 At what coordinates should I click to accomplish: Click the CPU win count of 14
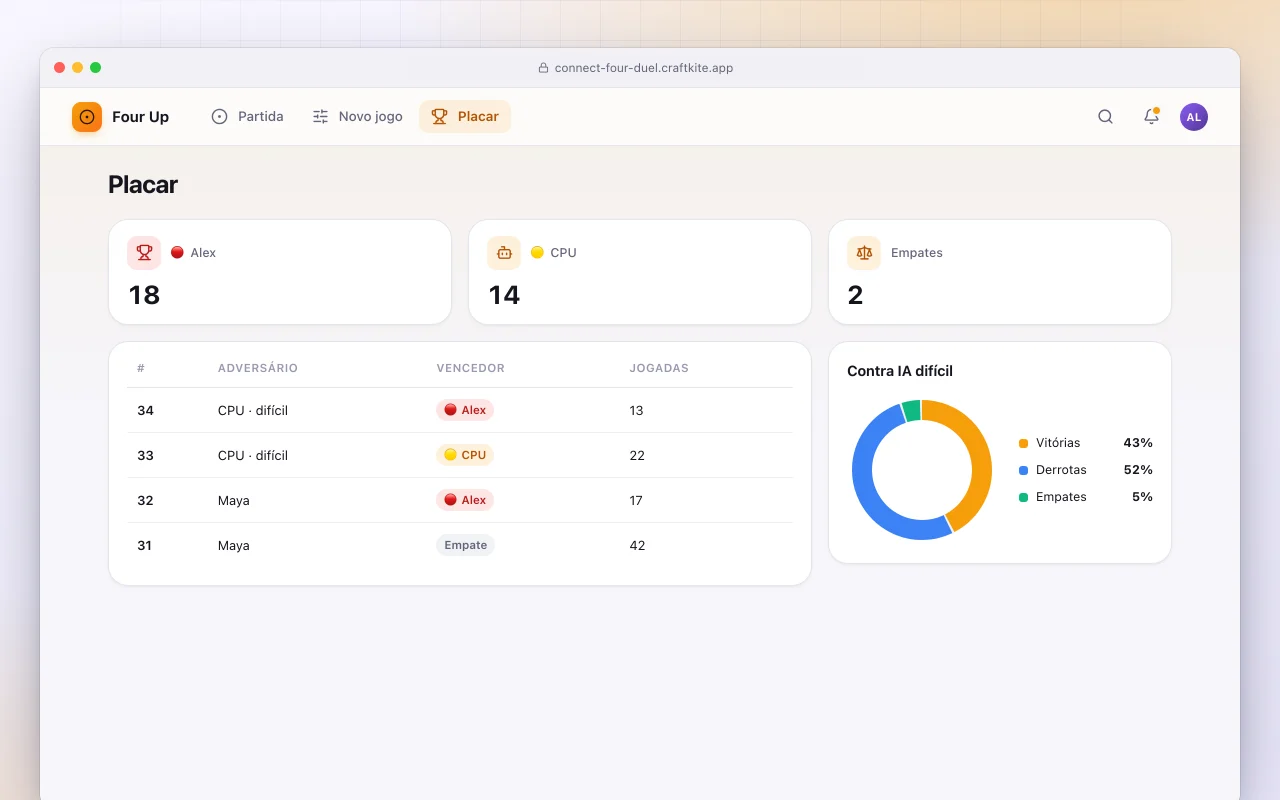click(504, 295)
